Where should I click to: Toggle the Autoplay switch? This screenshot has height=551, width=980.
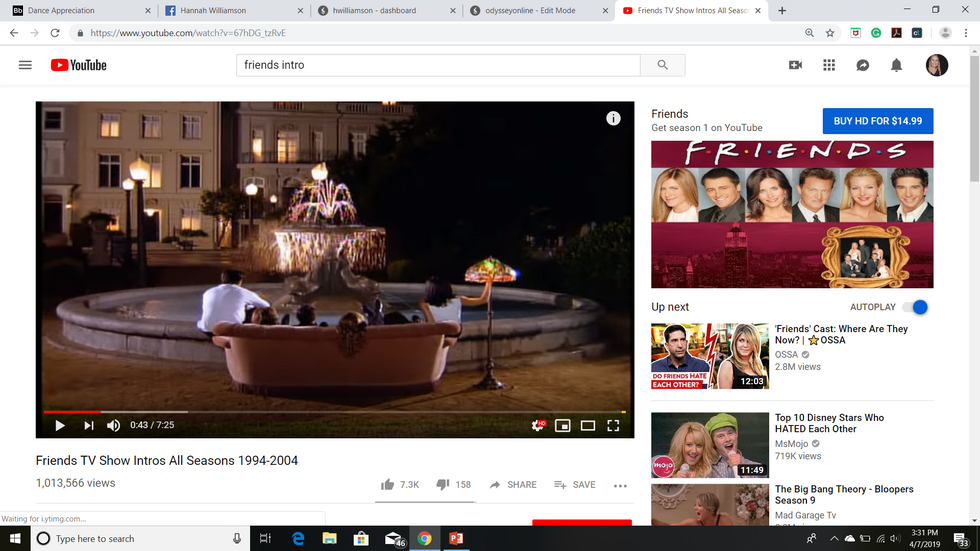pyautogui.click(x=916, y=307)
